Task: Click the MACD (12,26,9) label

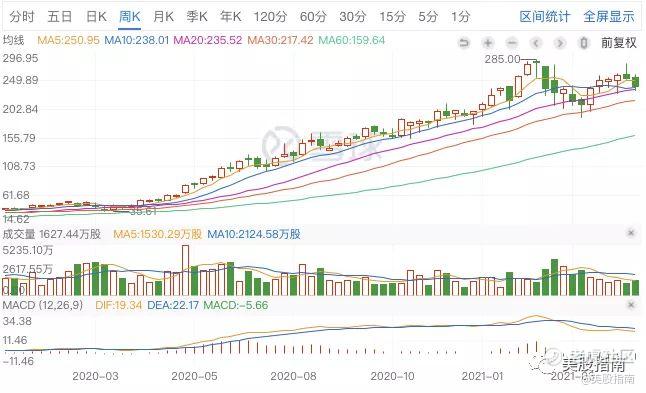Action: pos(43,305)
